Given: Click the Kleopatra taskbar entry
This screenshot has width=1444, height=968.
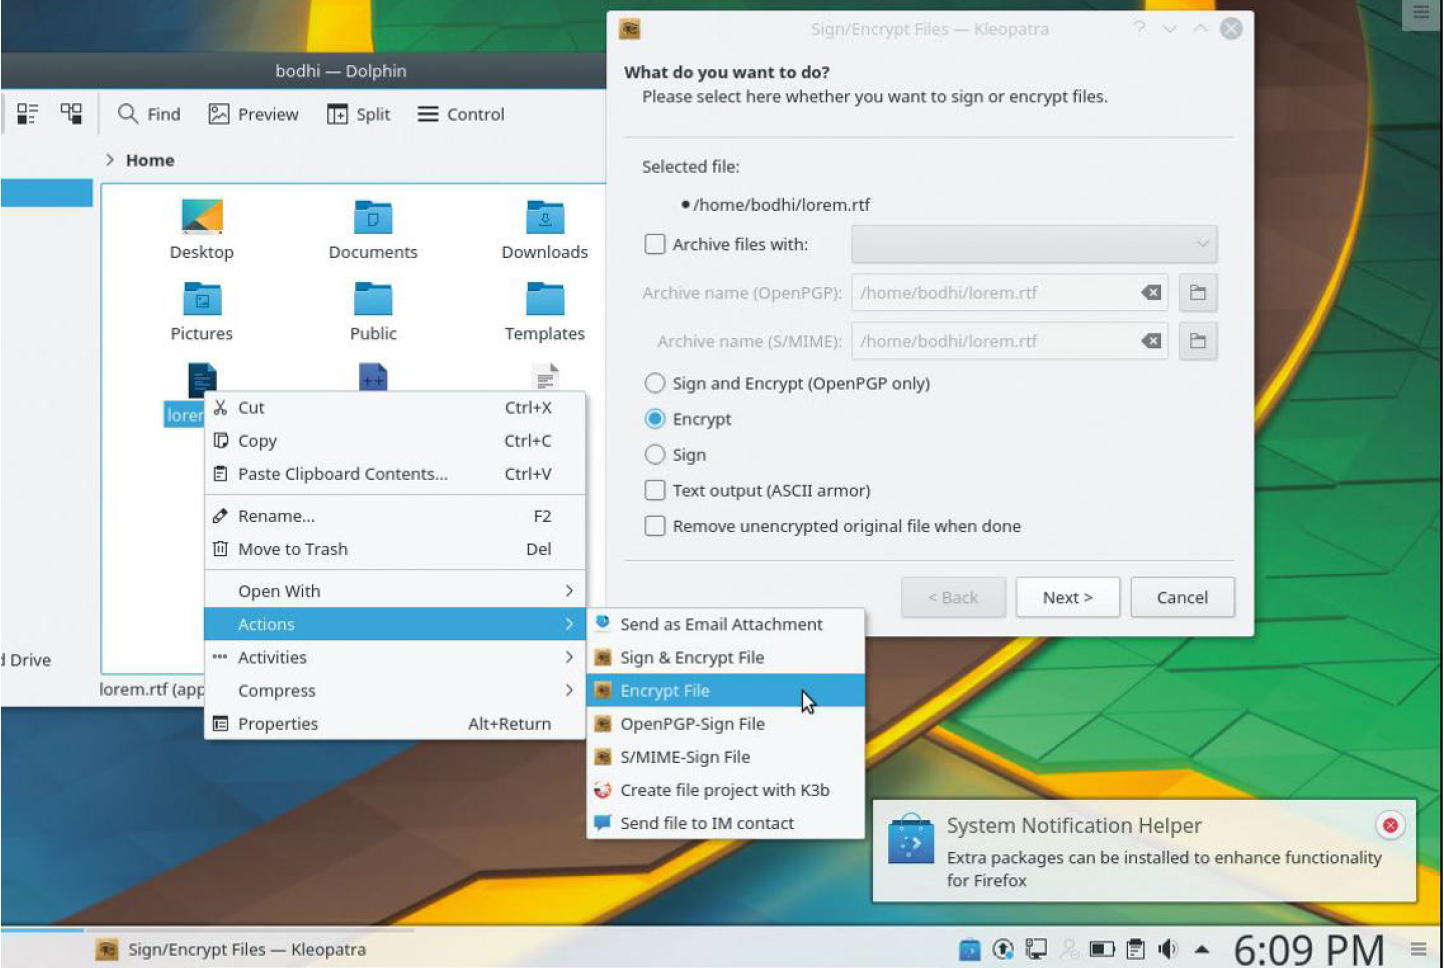Looking at the screenshot, I should [x=232, y=949].
